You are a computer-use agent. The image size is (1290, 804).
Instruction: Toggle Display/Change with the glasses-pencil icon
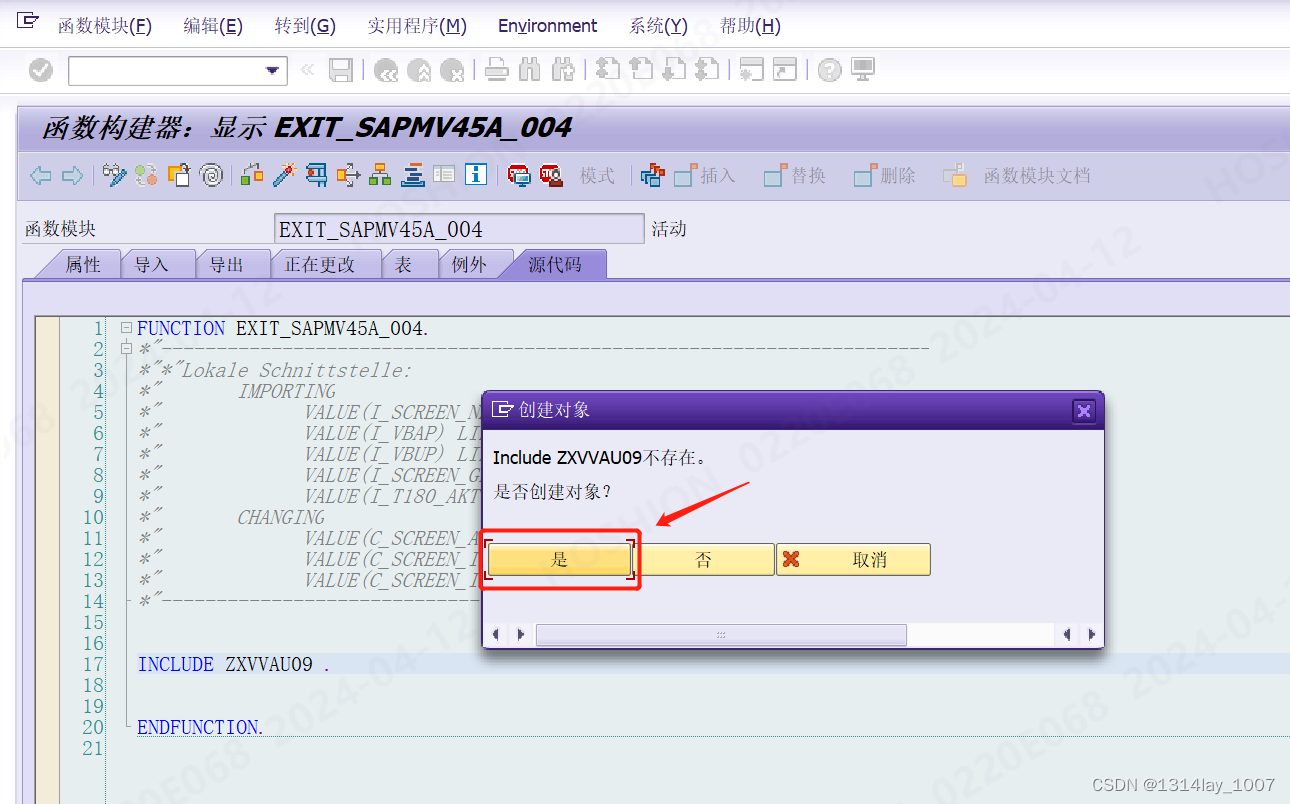115,176
